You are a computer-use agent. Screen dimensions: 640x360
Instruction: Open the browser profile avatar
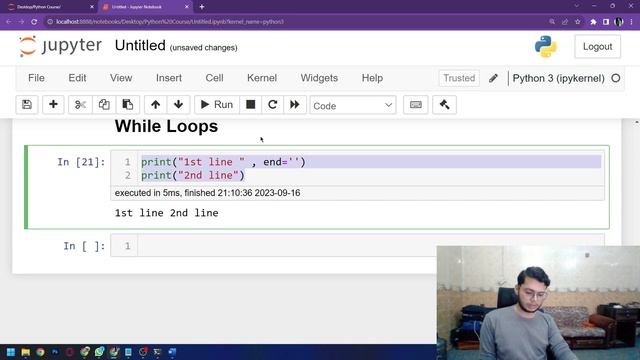point(619,22)
